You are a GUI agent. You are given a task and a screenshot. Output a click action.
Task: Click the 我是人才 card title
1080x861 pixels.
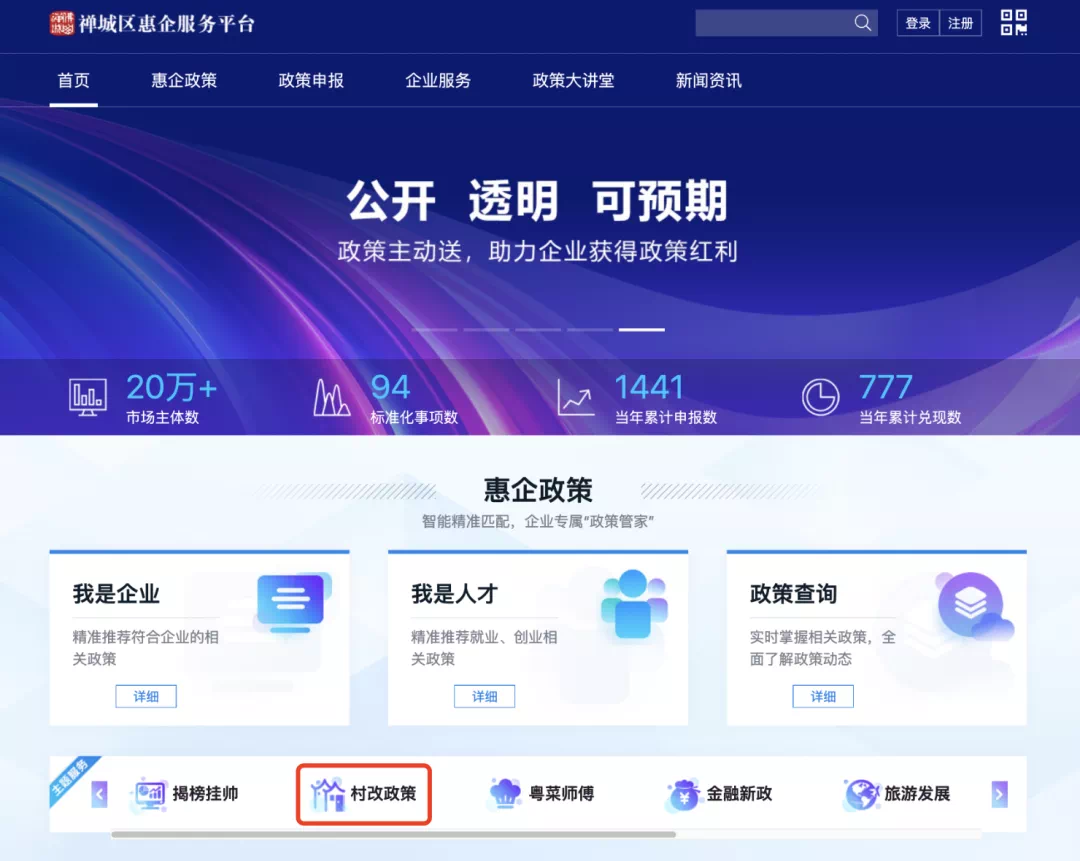[x=455, y=594]
